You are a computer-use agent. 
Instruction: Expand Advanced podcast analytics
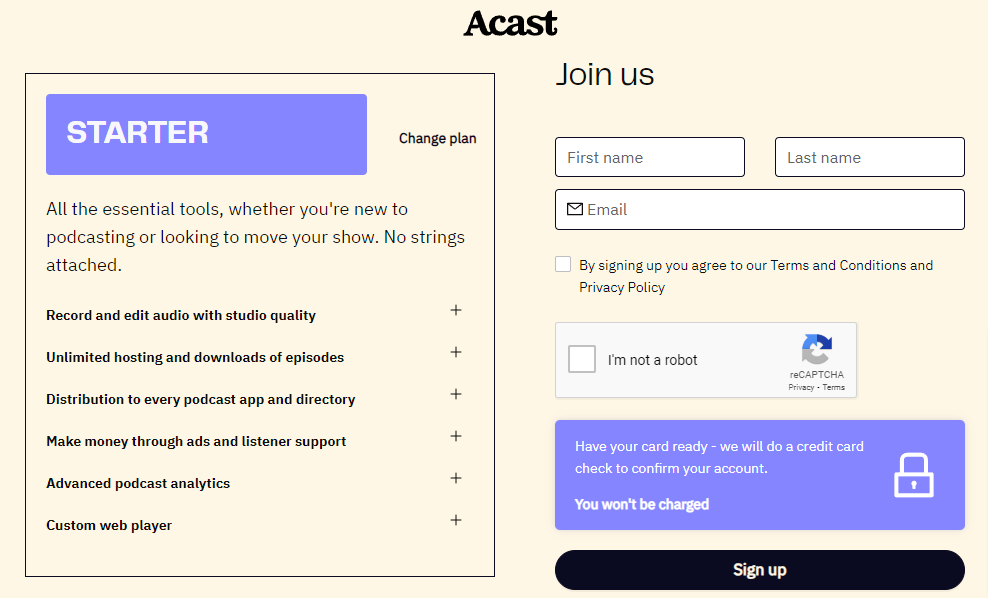tap(456, 478)
